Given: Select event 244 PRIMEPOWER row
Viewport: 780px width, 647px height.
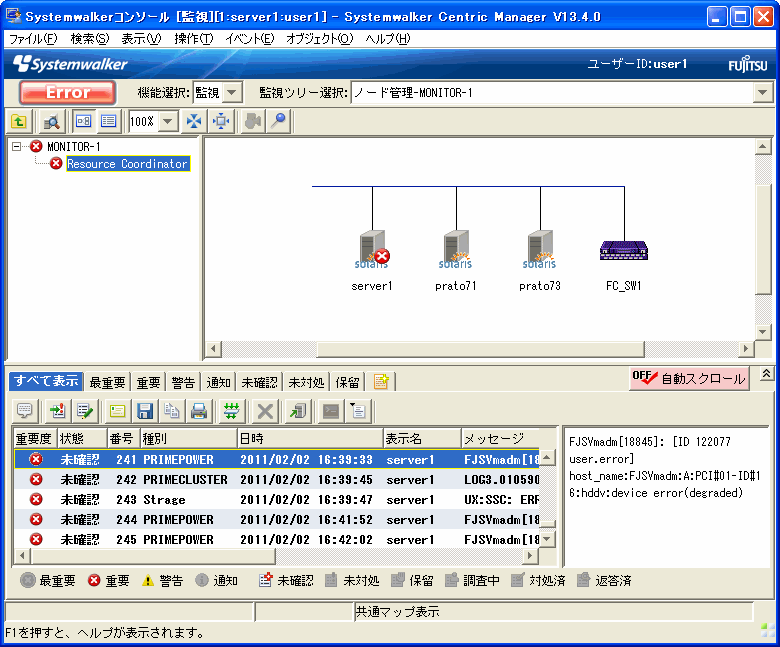Looking at the screenshot, I should click(277, 519).
